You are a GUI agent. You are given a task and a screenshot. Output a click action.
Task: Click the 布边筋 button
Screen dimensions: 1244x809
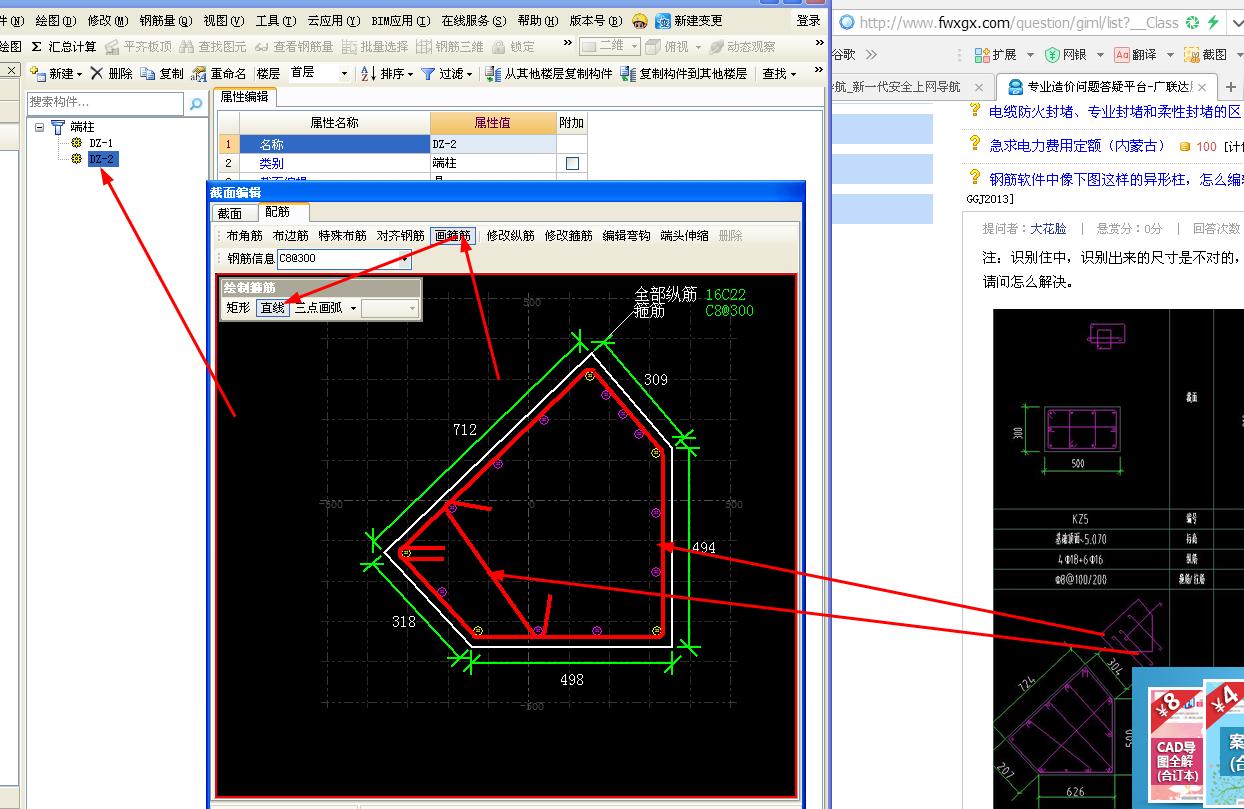[290, 236]
